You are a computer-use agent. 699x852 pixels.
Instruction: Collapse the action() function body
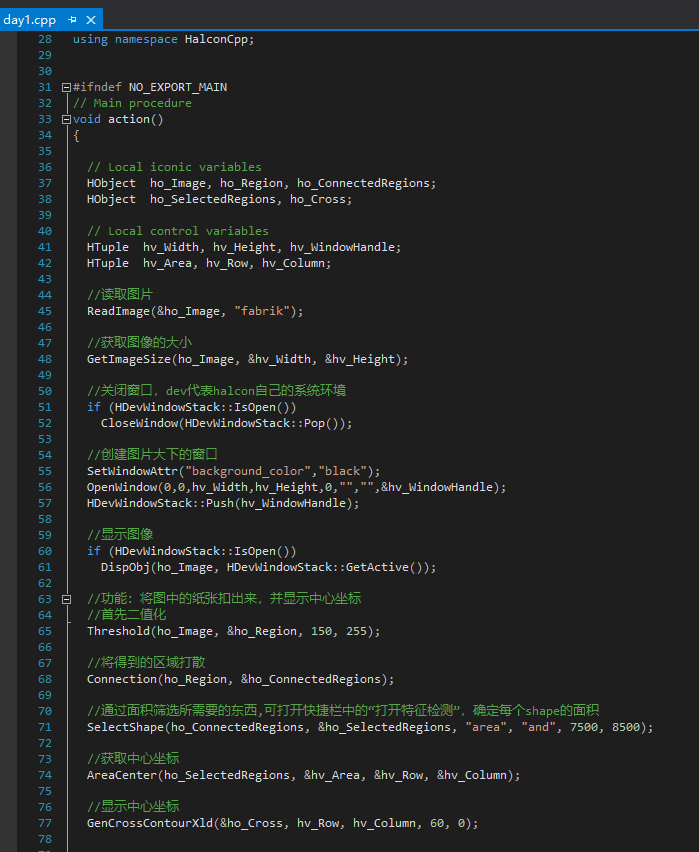point(66,118)
